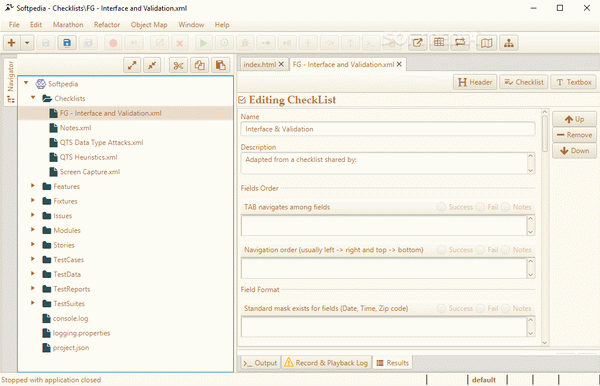This screenshot has height=386, width=600.
Task: Click the Expand All arrows icon in navigator
Action: tap(132, 65)
